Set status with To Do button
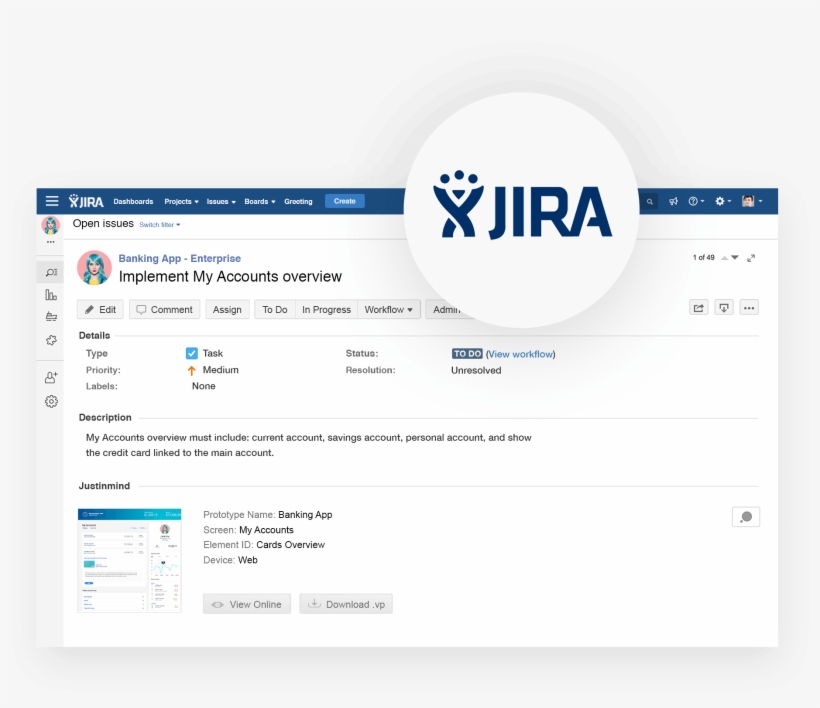Viewport: 820px width, 708px height. pos(275,310)
